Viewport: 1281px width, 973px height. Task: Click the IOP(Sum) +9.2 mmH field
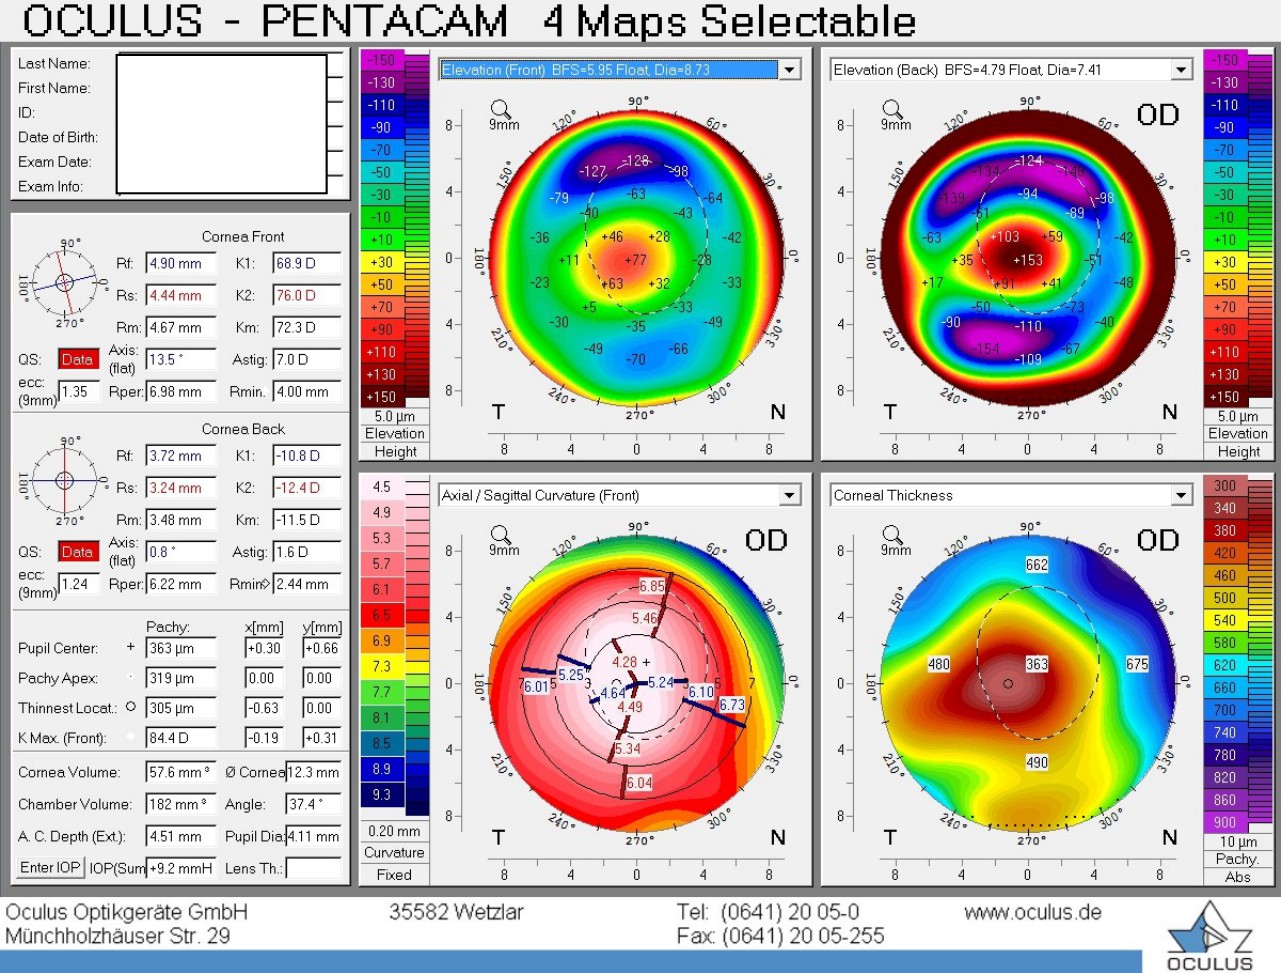click(x=180, y=868)
